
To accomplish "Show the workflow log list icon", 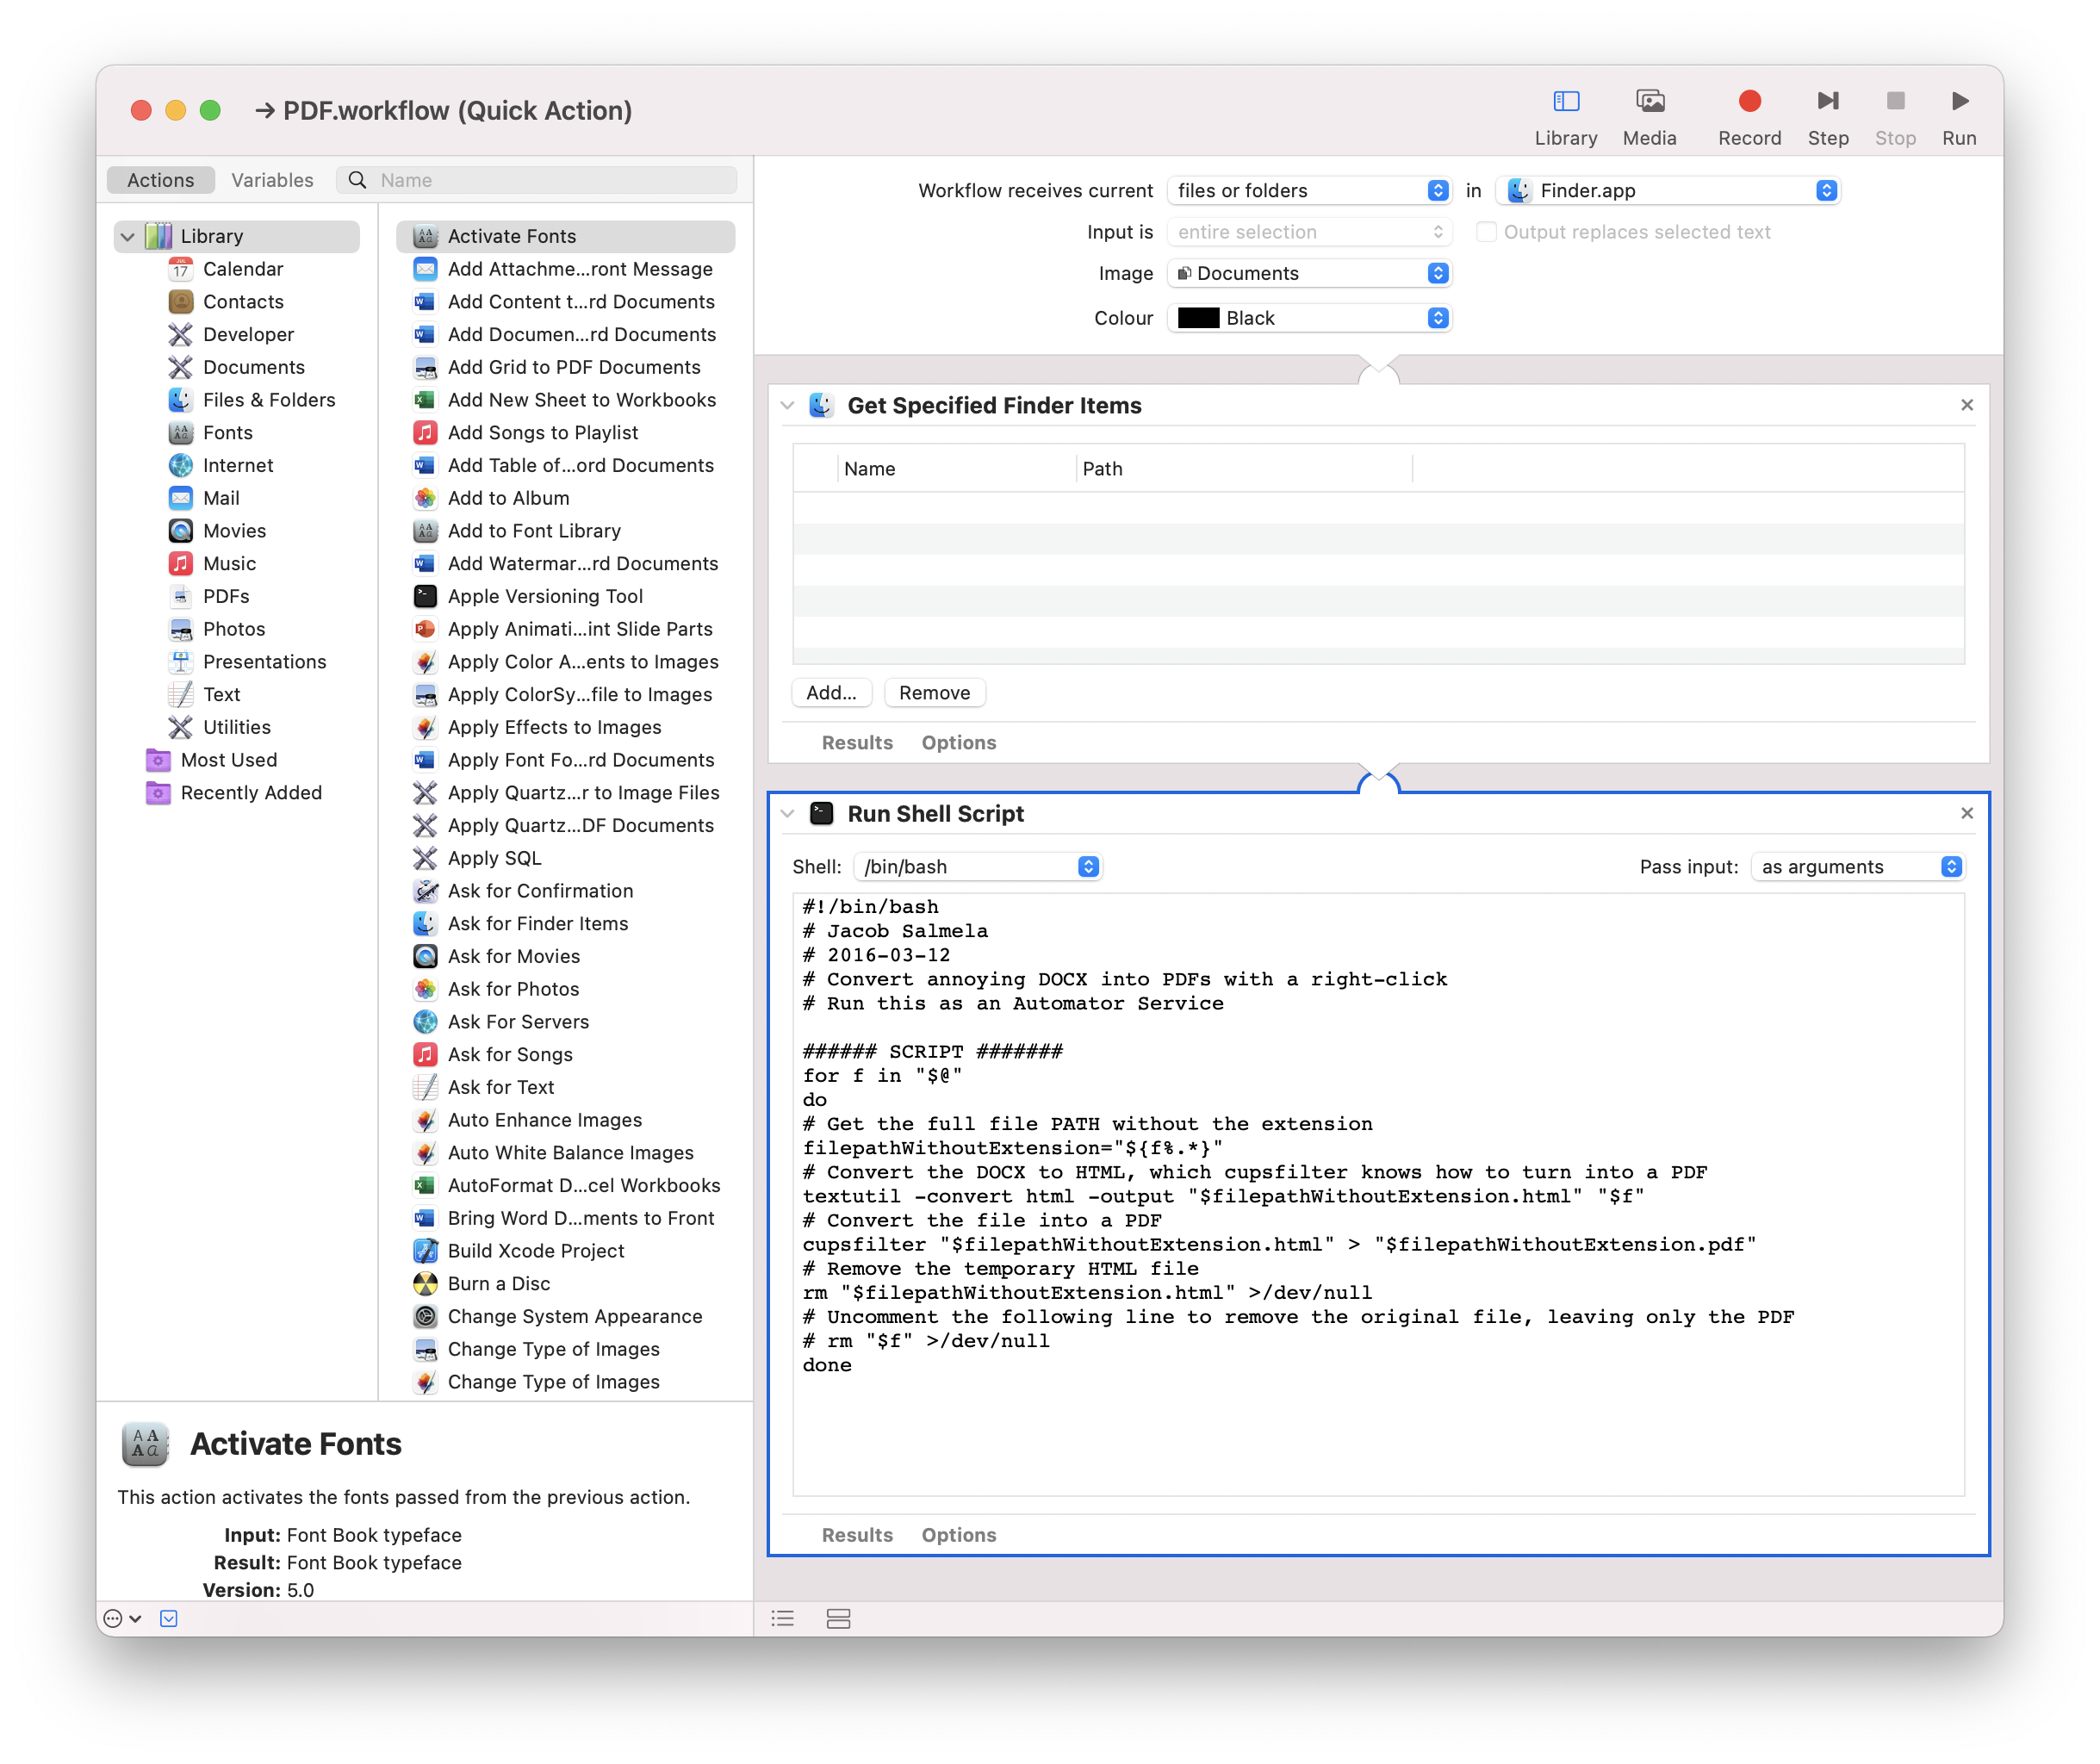I will point(783,1618).
